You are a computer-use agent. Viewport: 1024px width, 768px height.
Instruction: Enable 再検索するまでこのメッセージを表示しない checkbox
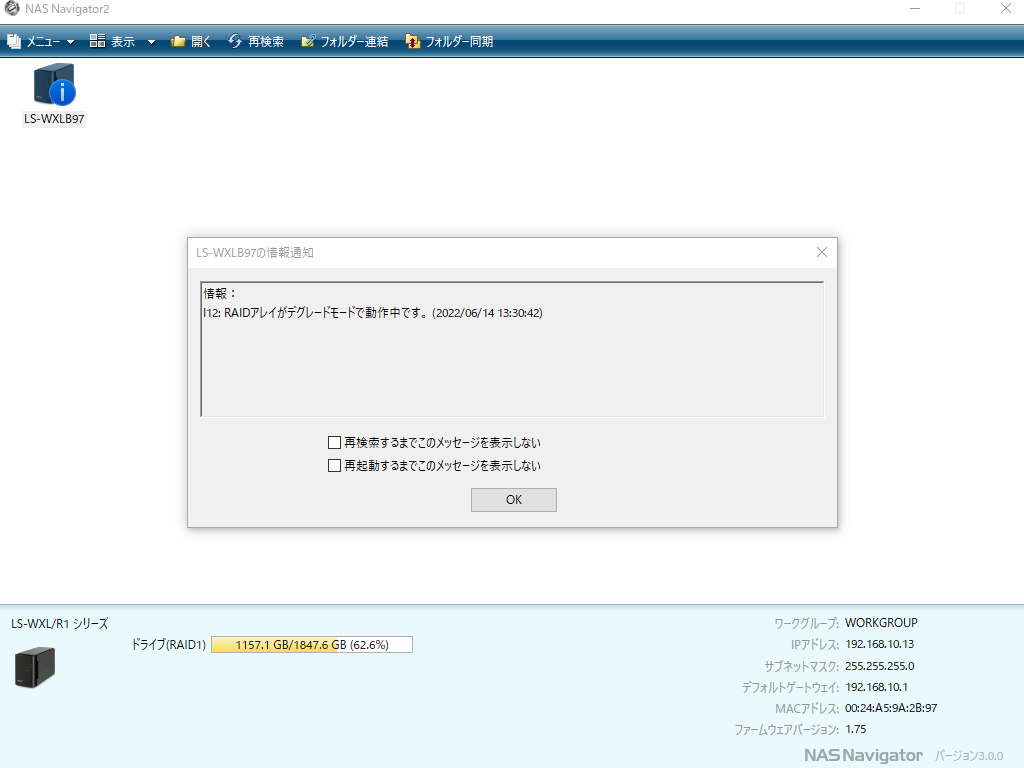[335, 442]
